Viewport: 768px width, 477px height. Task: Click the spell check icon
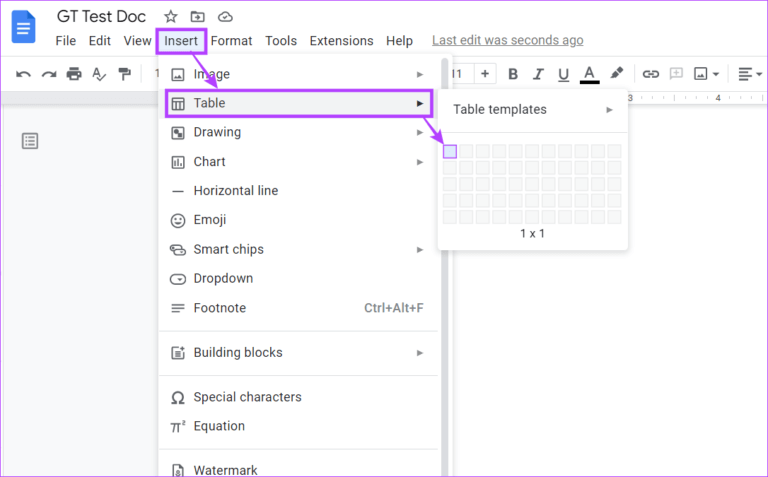tap(99, 73)
